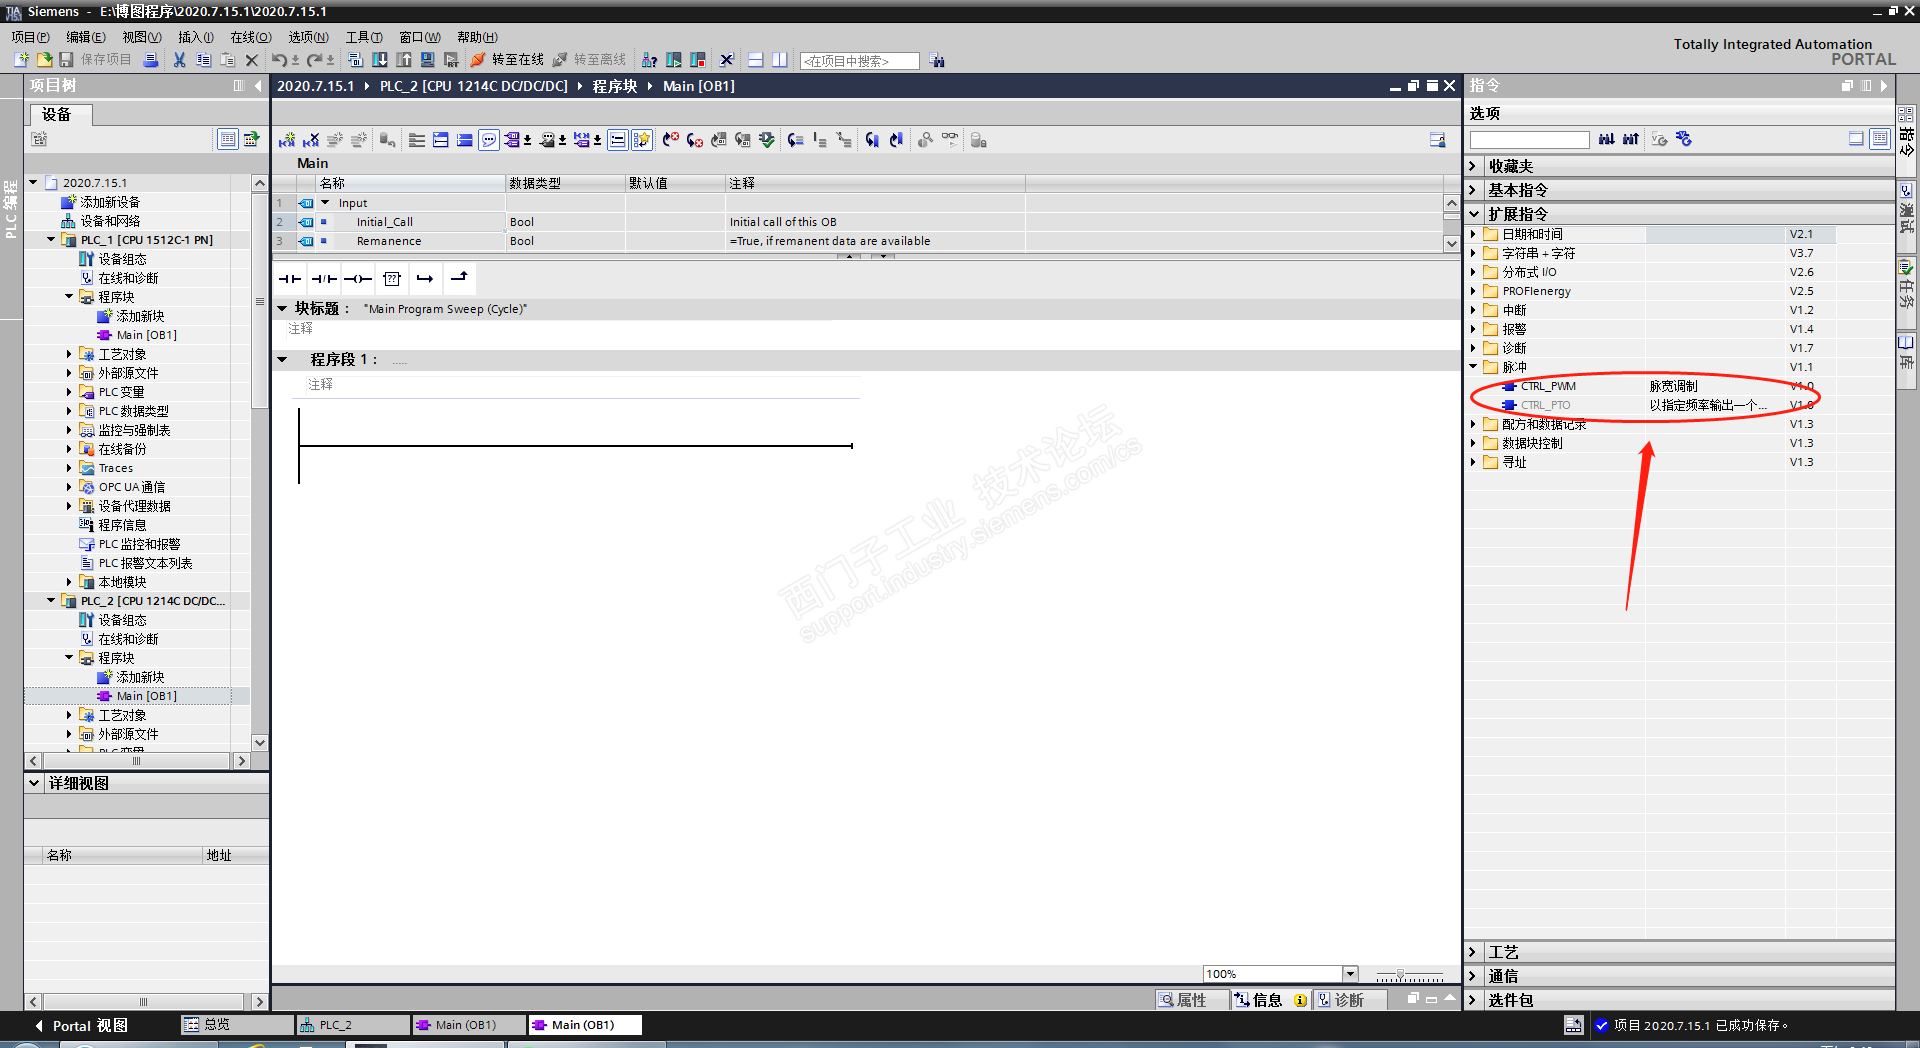Click the accessible devices icon

point(649,60)
